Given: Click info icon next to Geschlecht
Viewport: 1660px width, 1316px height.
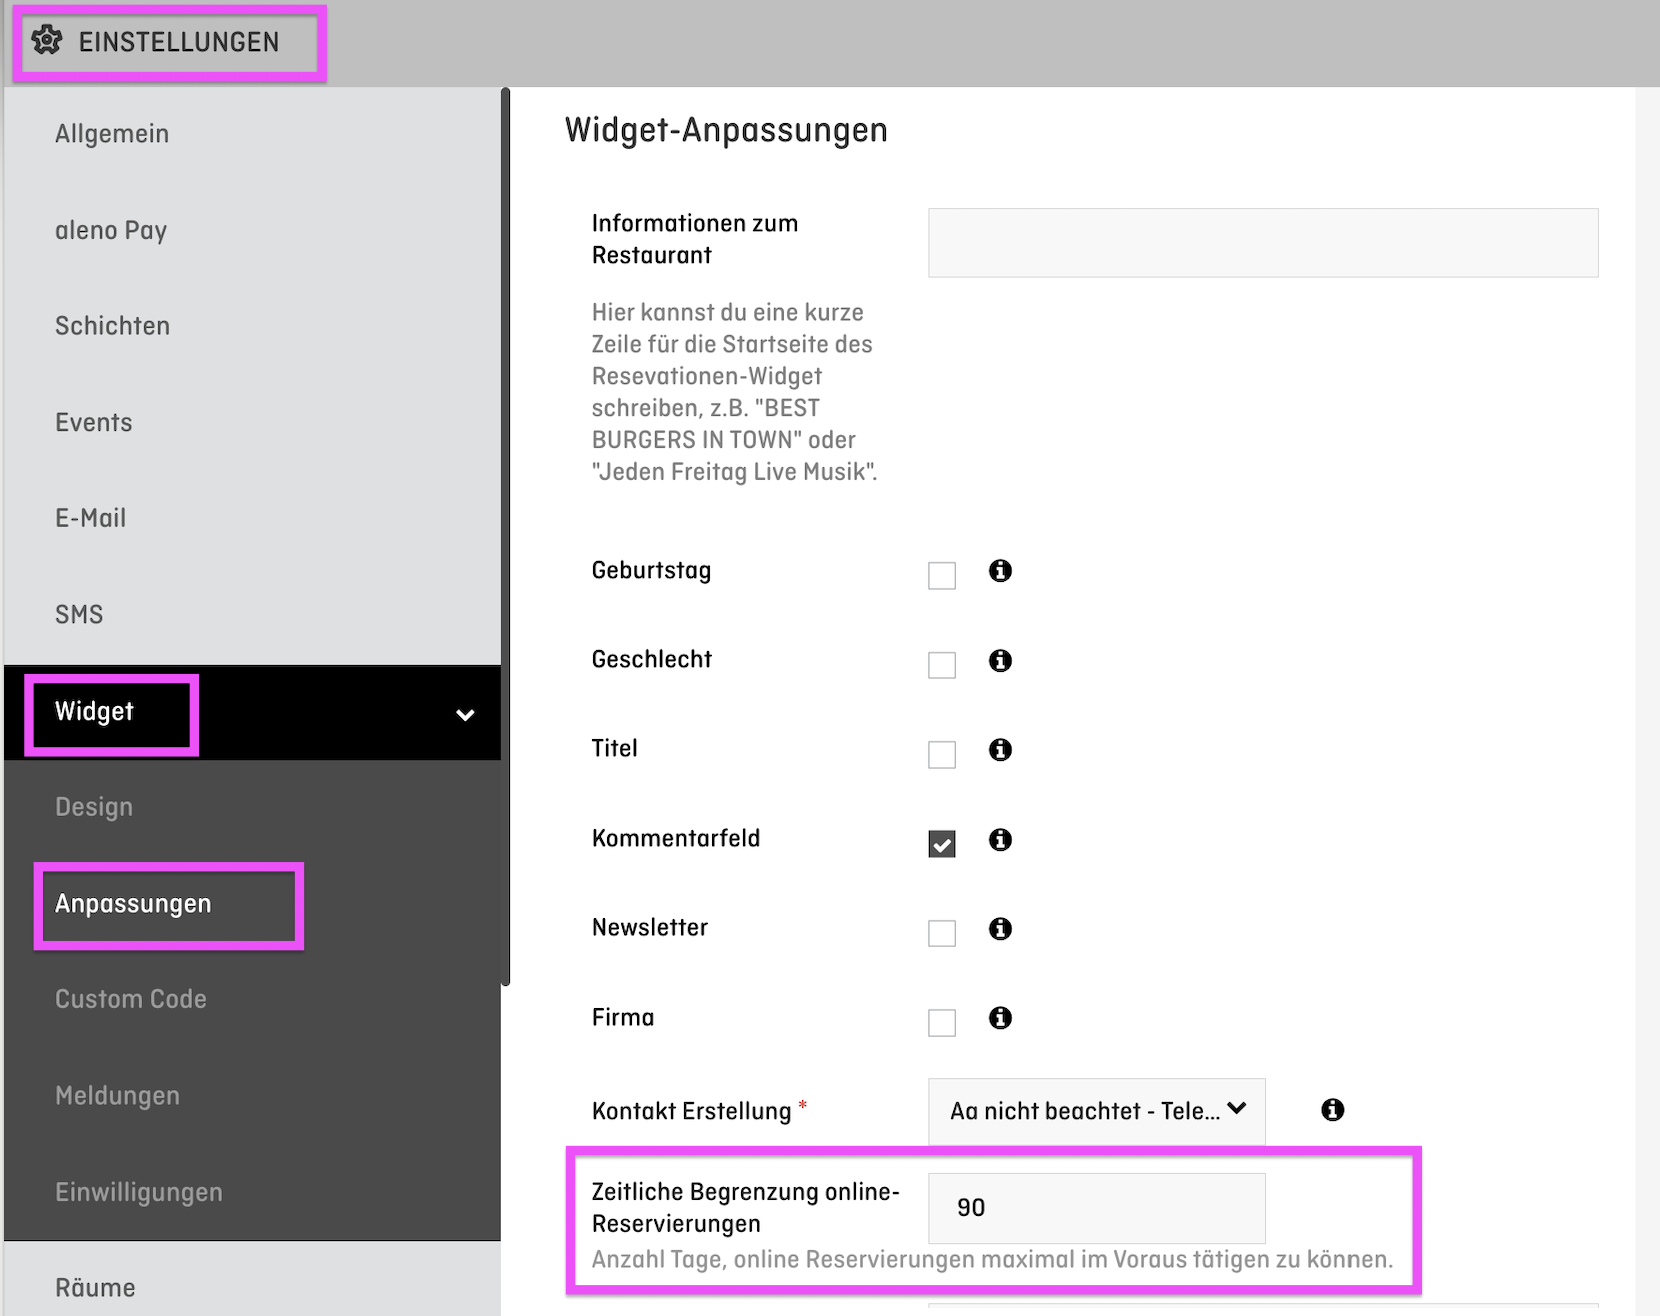Looking at the screenshot, I should [x=1000, y=660].
